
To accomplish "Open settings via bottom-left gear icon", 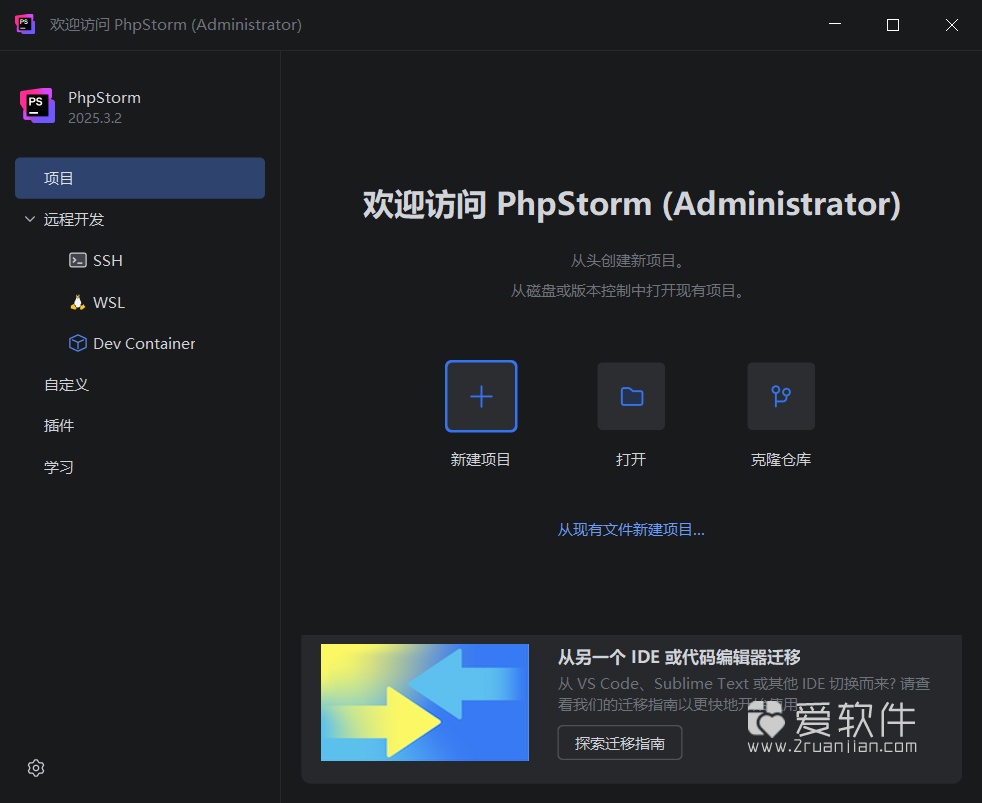I will pyautogui.click(x=36, y=768).
